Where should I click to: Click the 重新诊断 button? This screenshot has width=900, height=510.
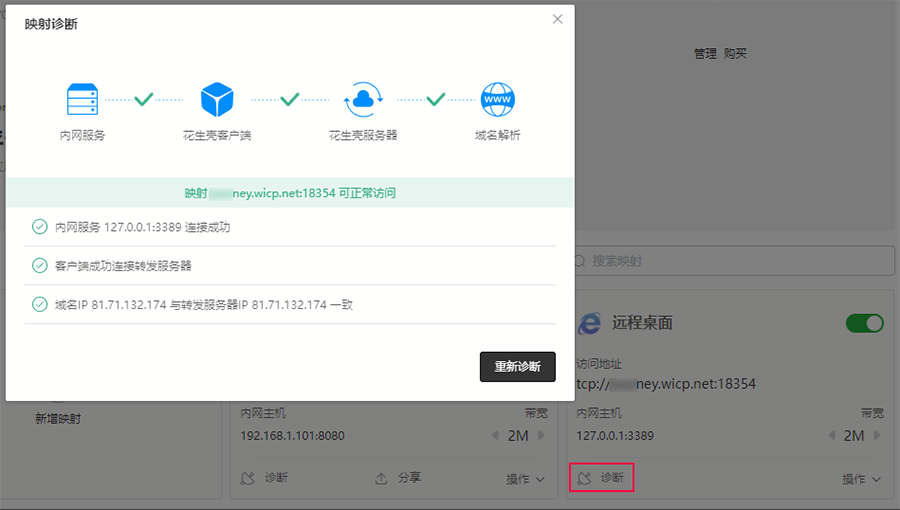click(517, 367)
